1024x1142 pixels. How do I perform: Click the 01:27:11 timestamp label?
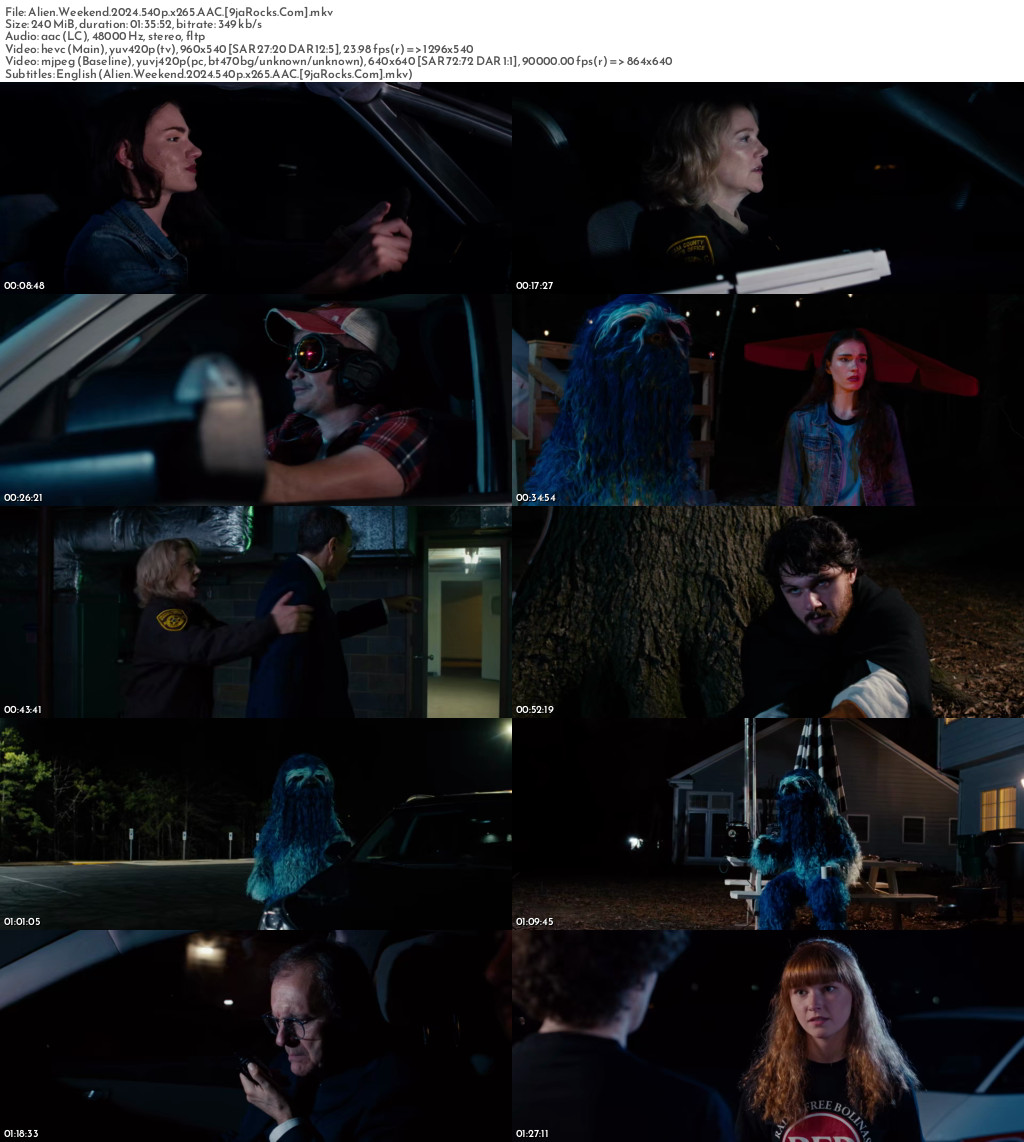[x=534, y=1134]
